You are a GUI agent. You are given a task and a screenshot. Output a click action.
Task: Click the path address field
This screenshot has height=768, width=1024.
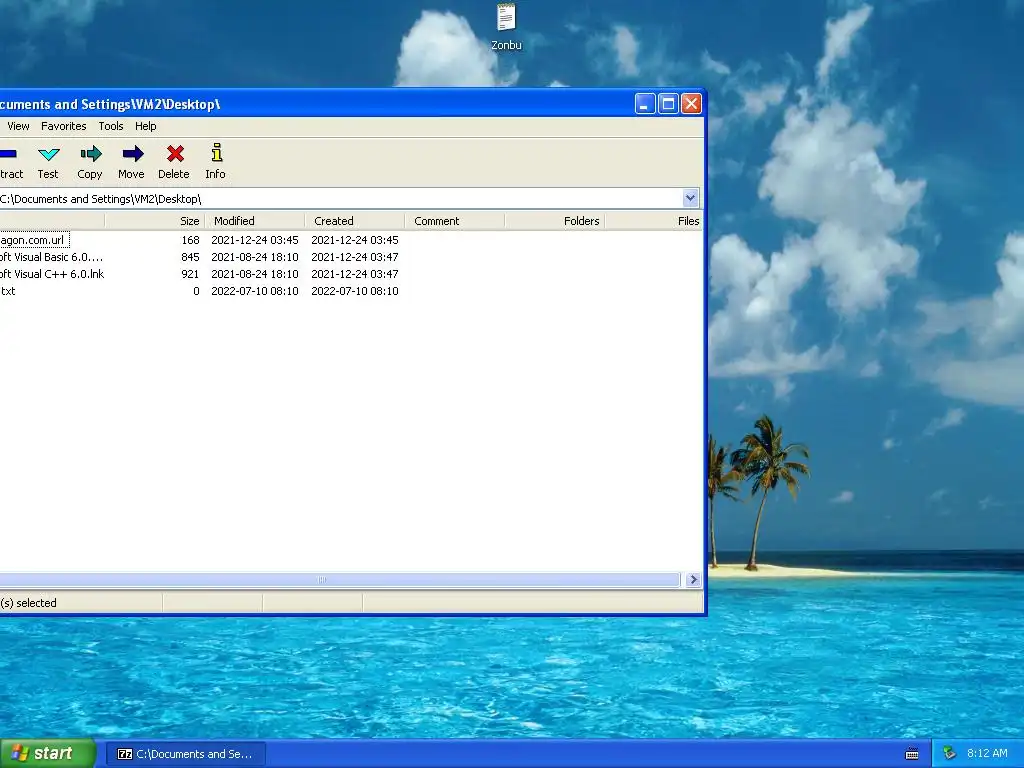pos(340,199)
